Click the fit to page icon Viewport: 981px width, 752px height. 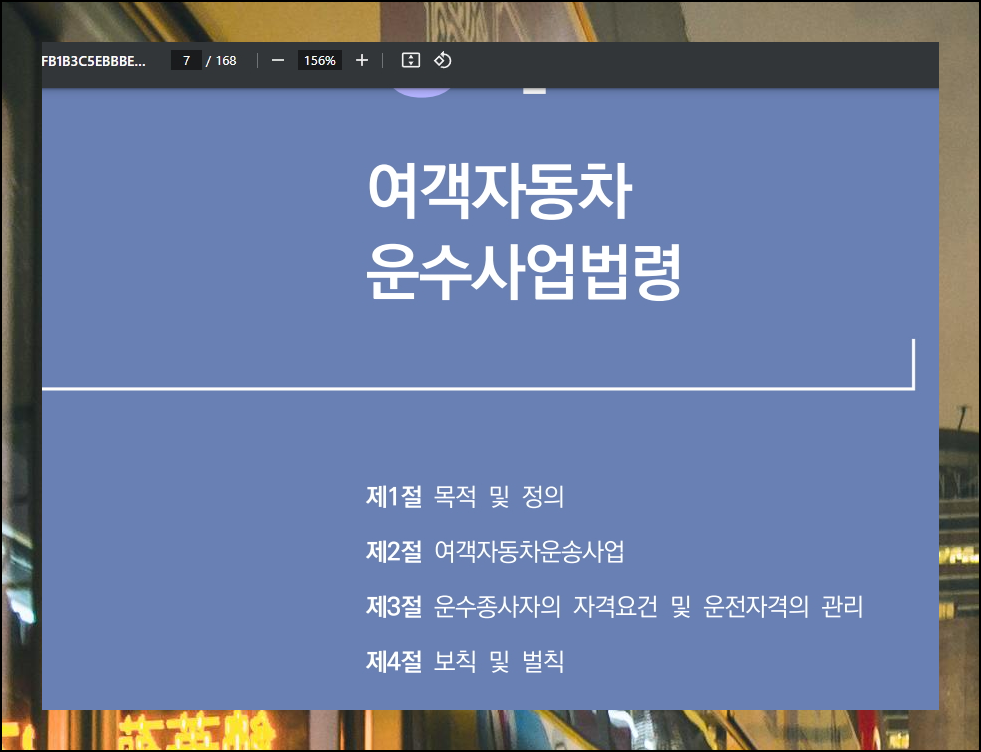tap(410, 61)
